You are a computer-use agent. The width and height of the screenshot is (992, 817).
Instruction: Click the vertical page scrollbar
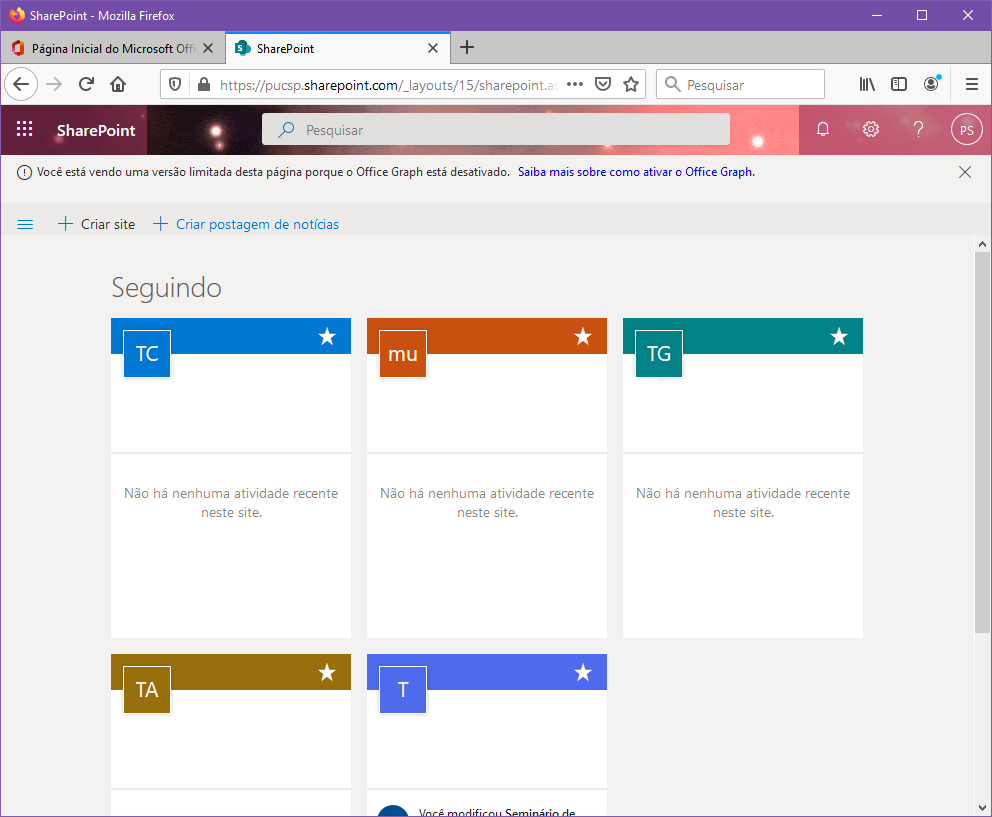click(x=982, y=440)
